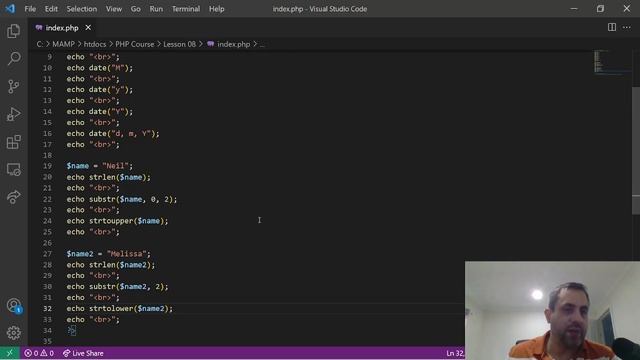
Task: Click line number 19 in gutter
Action: [x=47, y=166]
